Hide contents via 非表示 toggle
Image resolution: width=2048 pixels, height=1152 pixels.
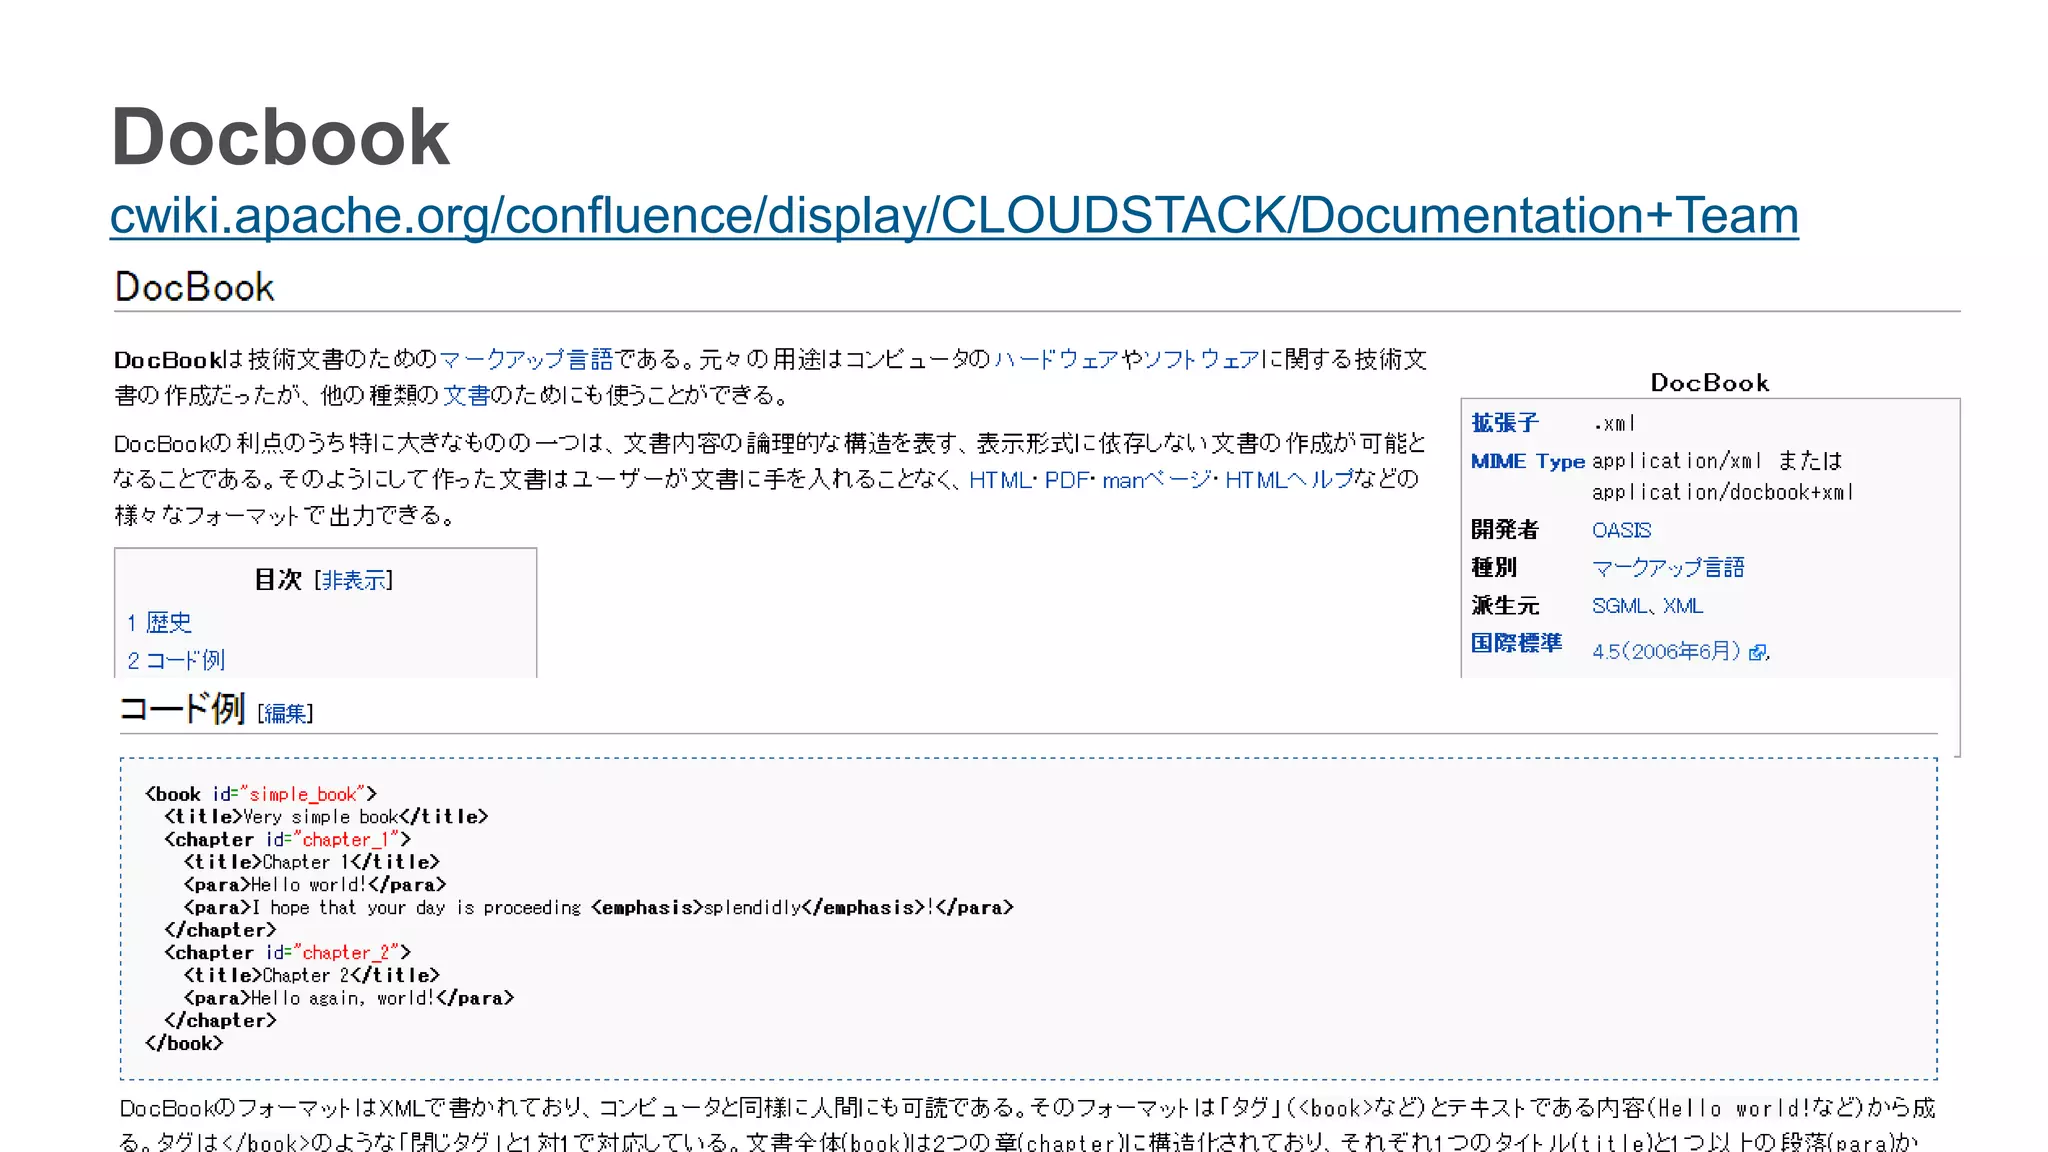[x=353, y=580]
